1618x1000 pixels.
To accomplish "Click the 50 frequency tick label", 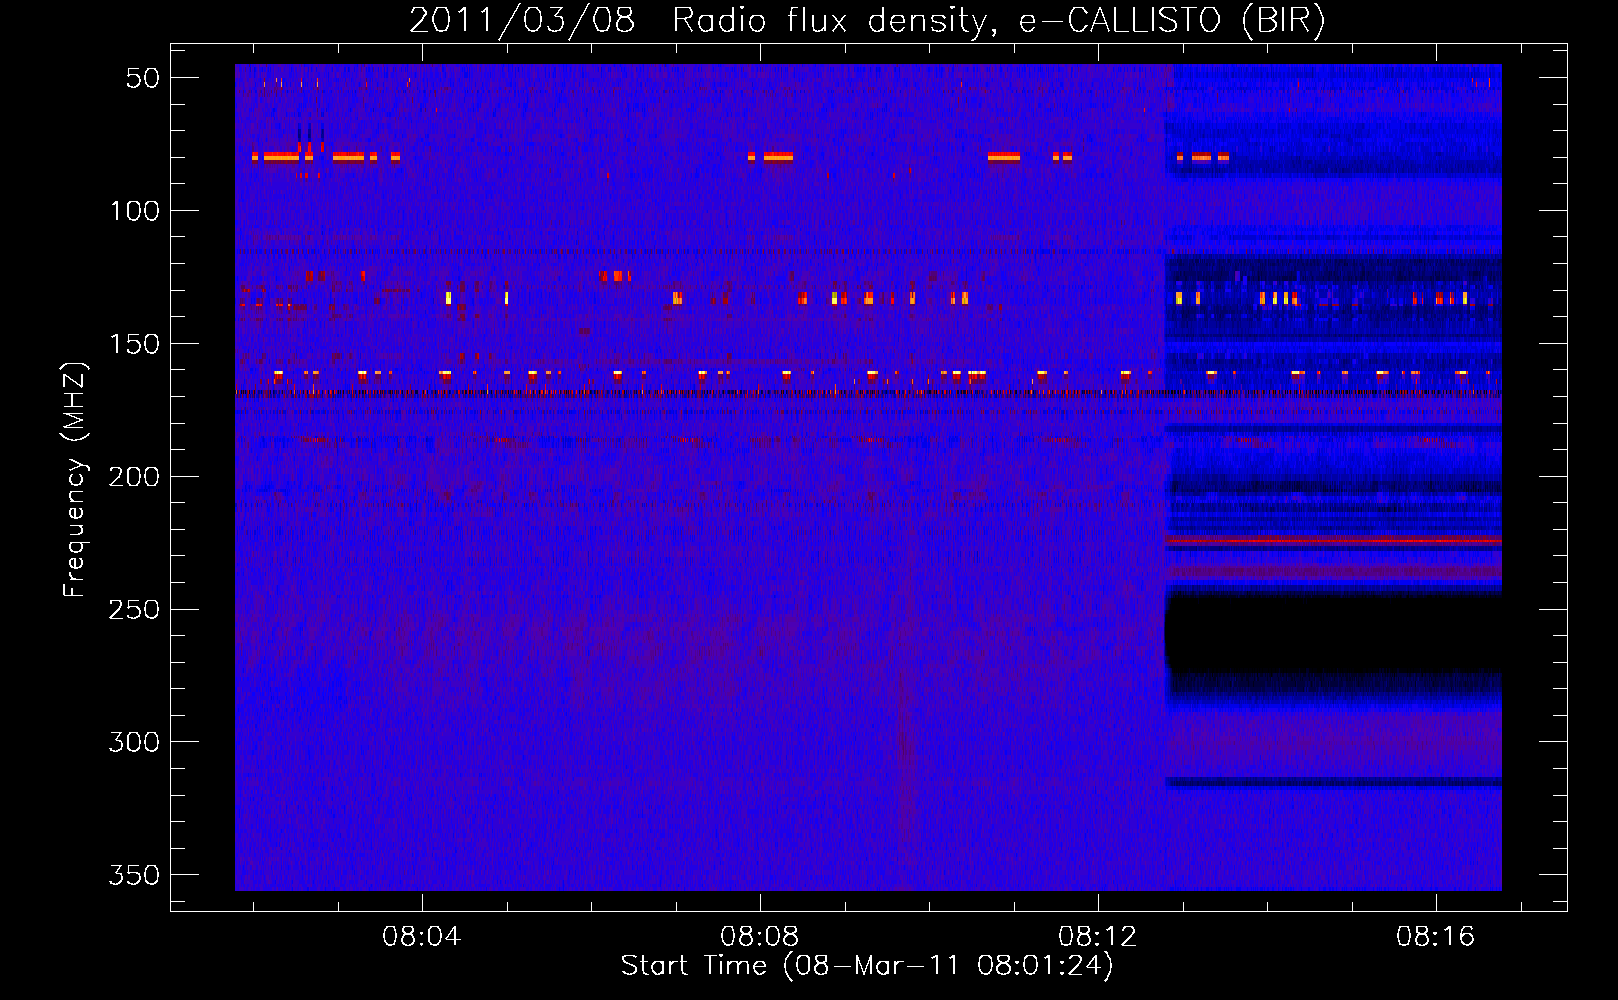I will (143, 78).
